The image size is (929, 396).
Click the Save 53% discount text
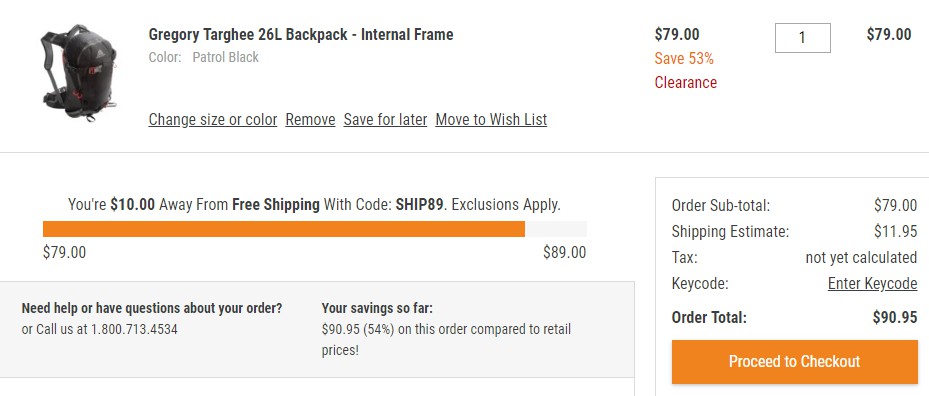tap(684, 59)
